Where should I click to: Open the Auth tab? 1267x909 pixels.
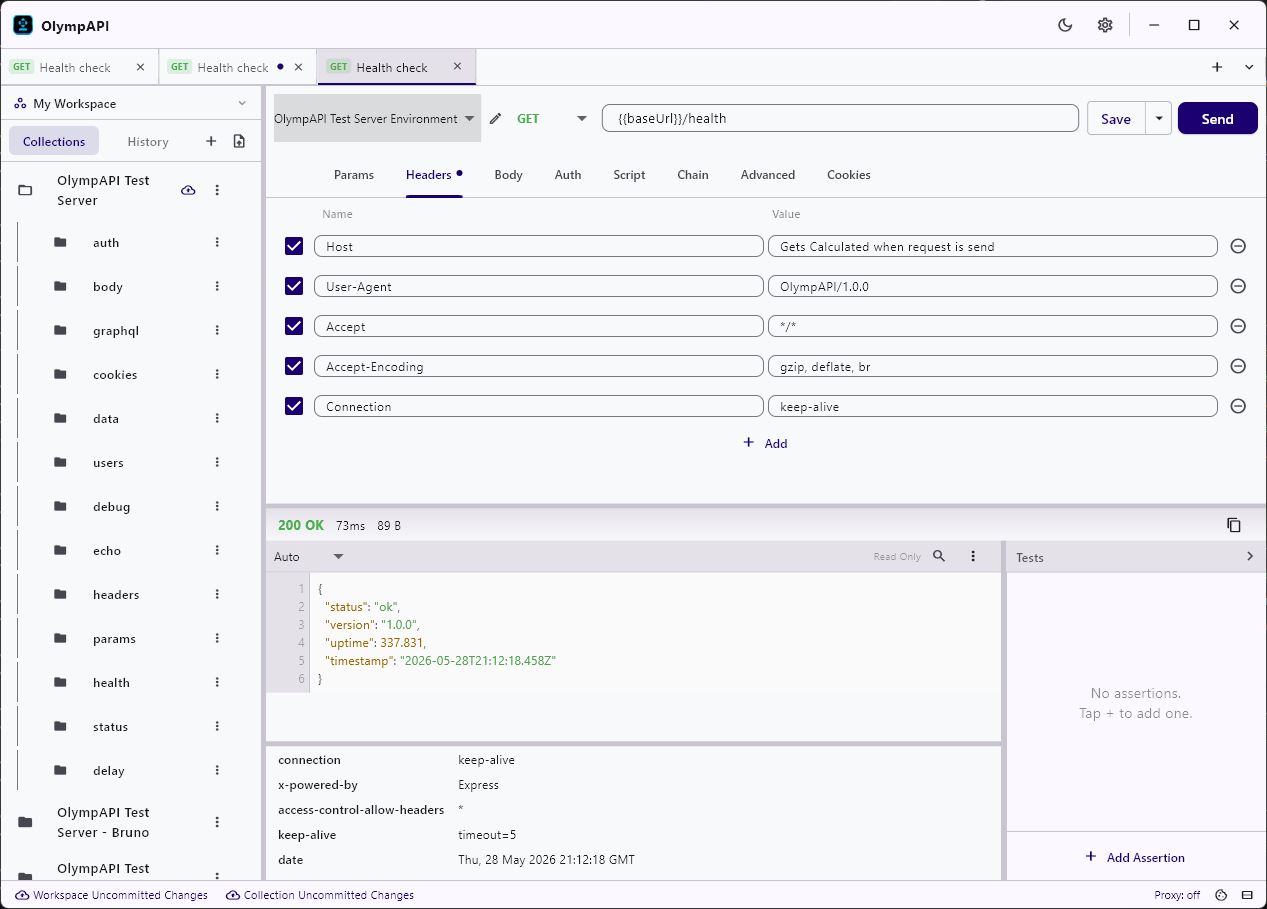568,175
